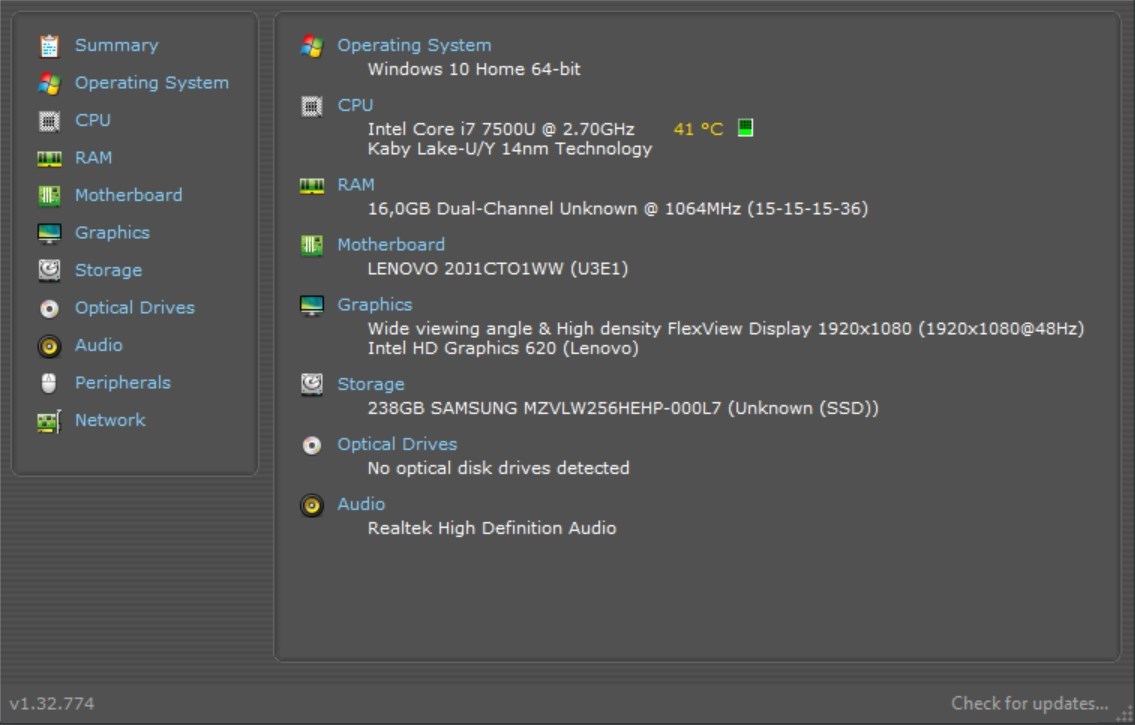
Task: Click the Peripherals mouse icon in sidebar
Action: click(x=49, y=383)
